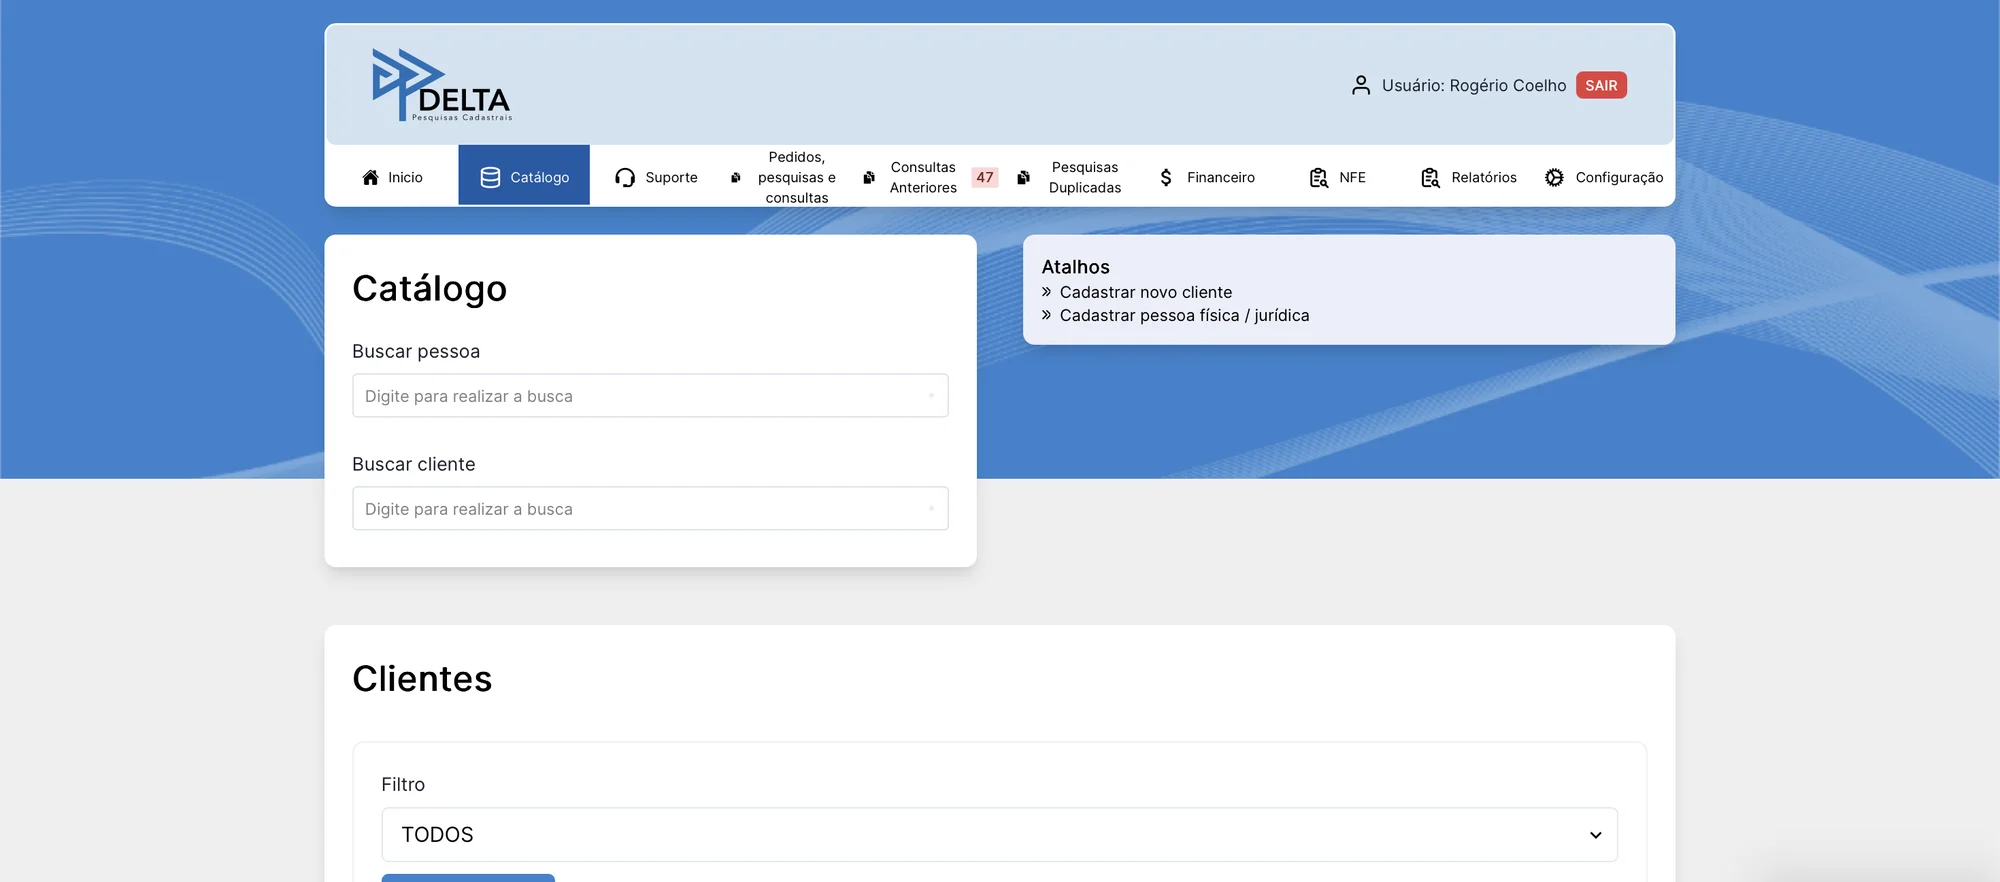Click the chevron icon before Cadastrar pessoa física / jurídica
This screenshot has width=2000, height=882.
pos(1047,315)
